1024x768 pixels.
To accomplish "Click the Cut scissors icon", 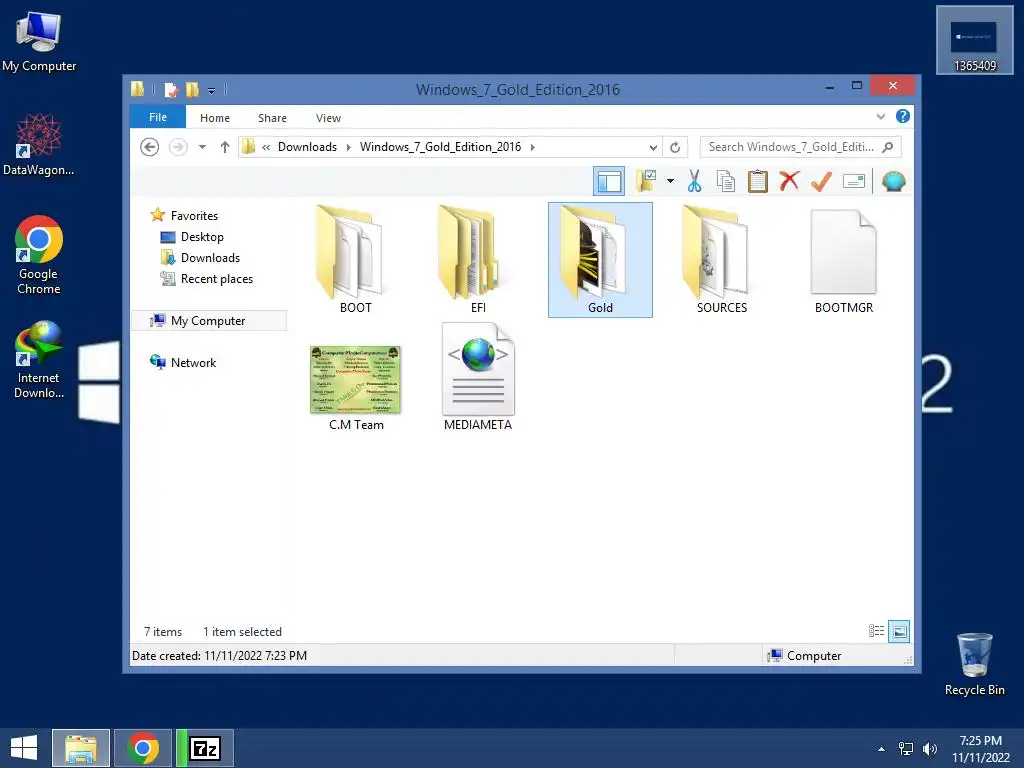I will [694, 181].
